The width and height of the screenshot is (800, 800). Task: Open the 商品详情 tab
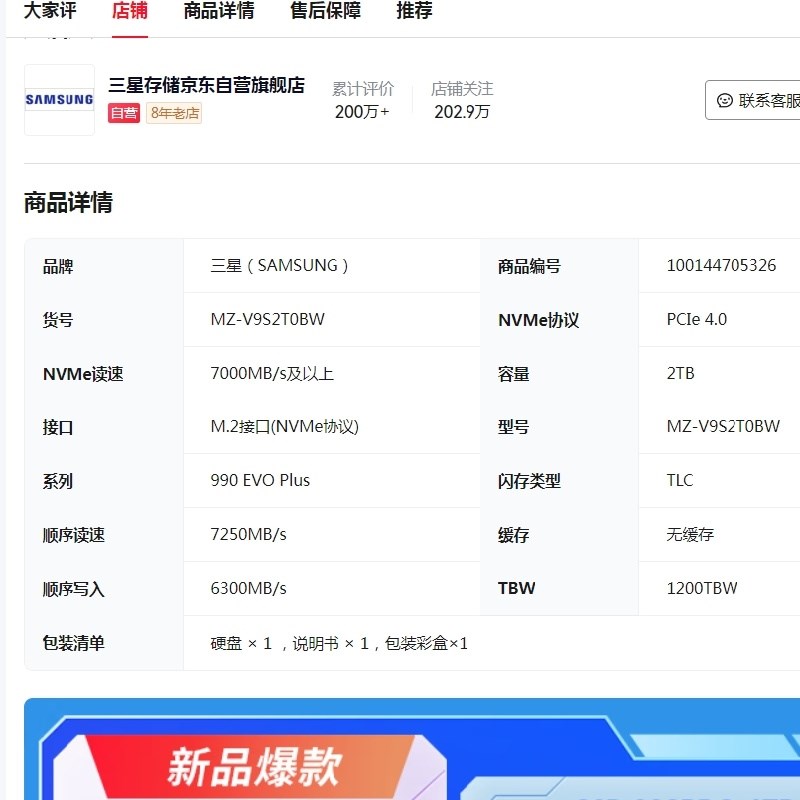pos(219,10)
